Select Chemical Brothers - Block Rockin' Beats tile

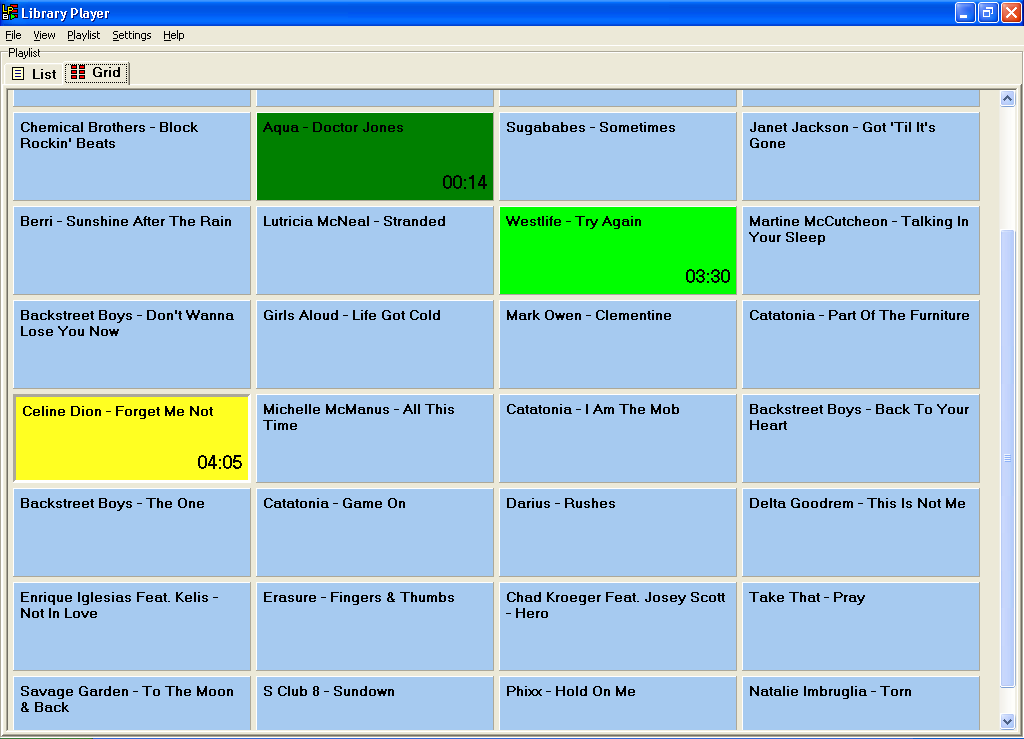(132, 157)
